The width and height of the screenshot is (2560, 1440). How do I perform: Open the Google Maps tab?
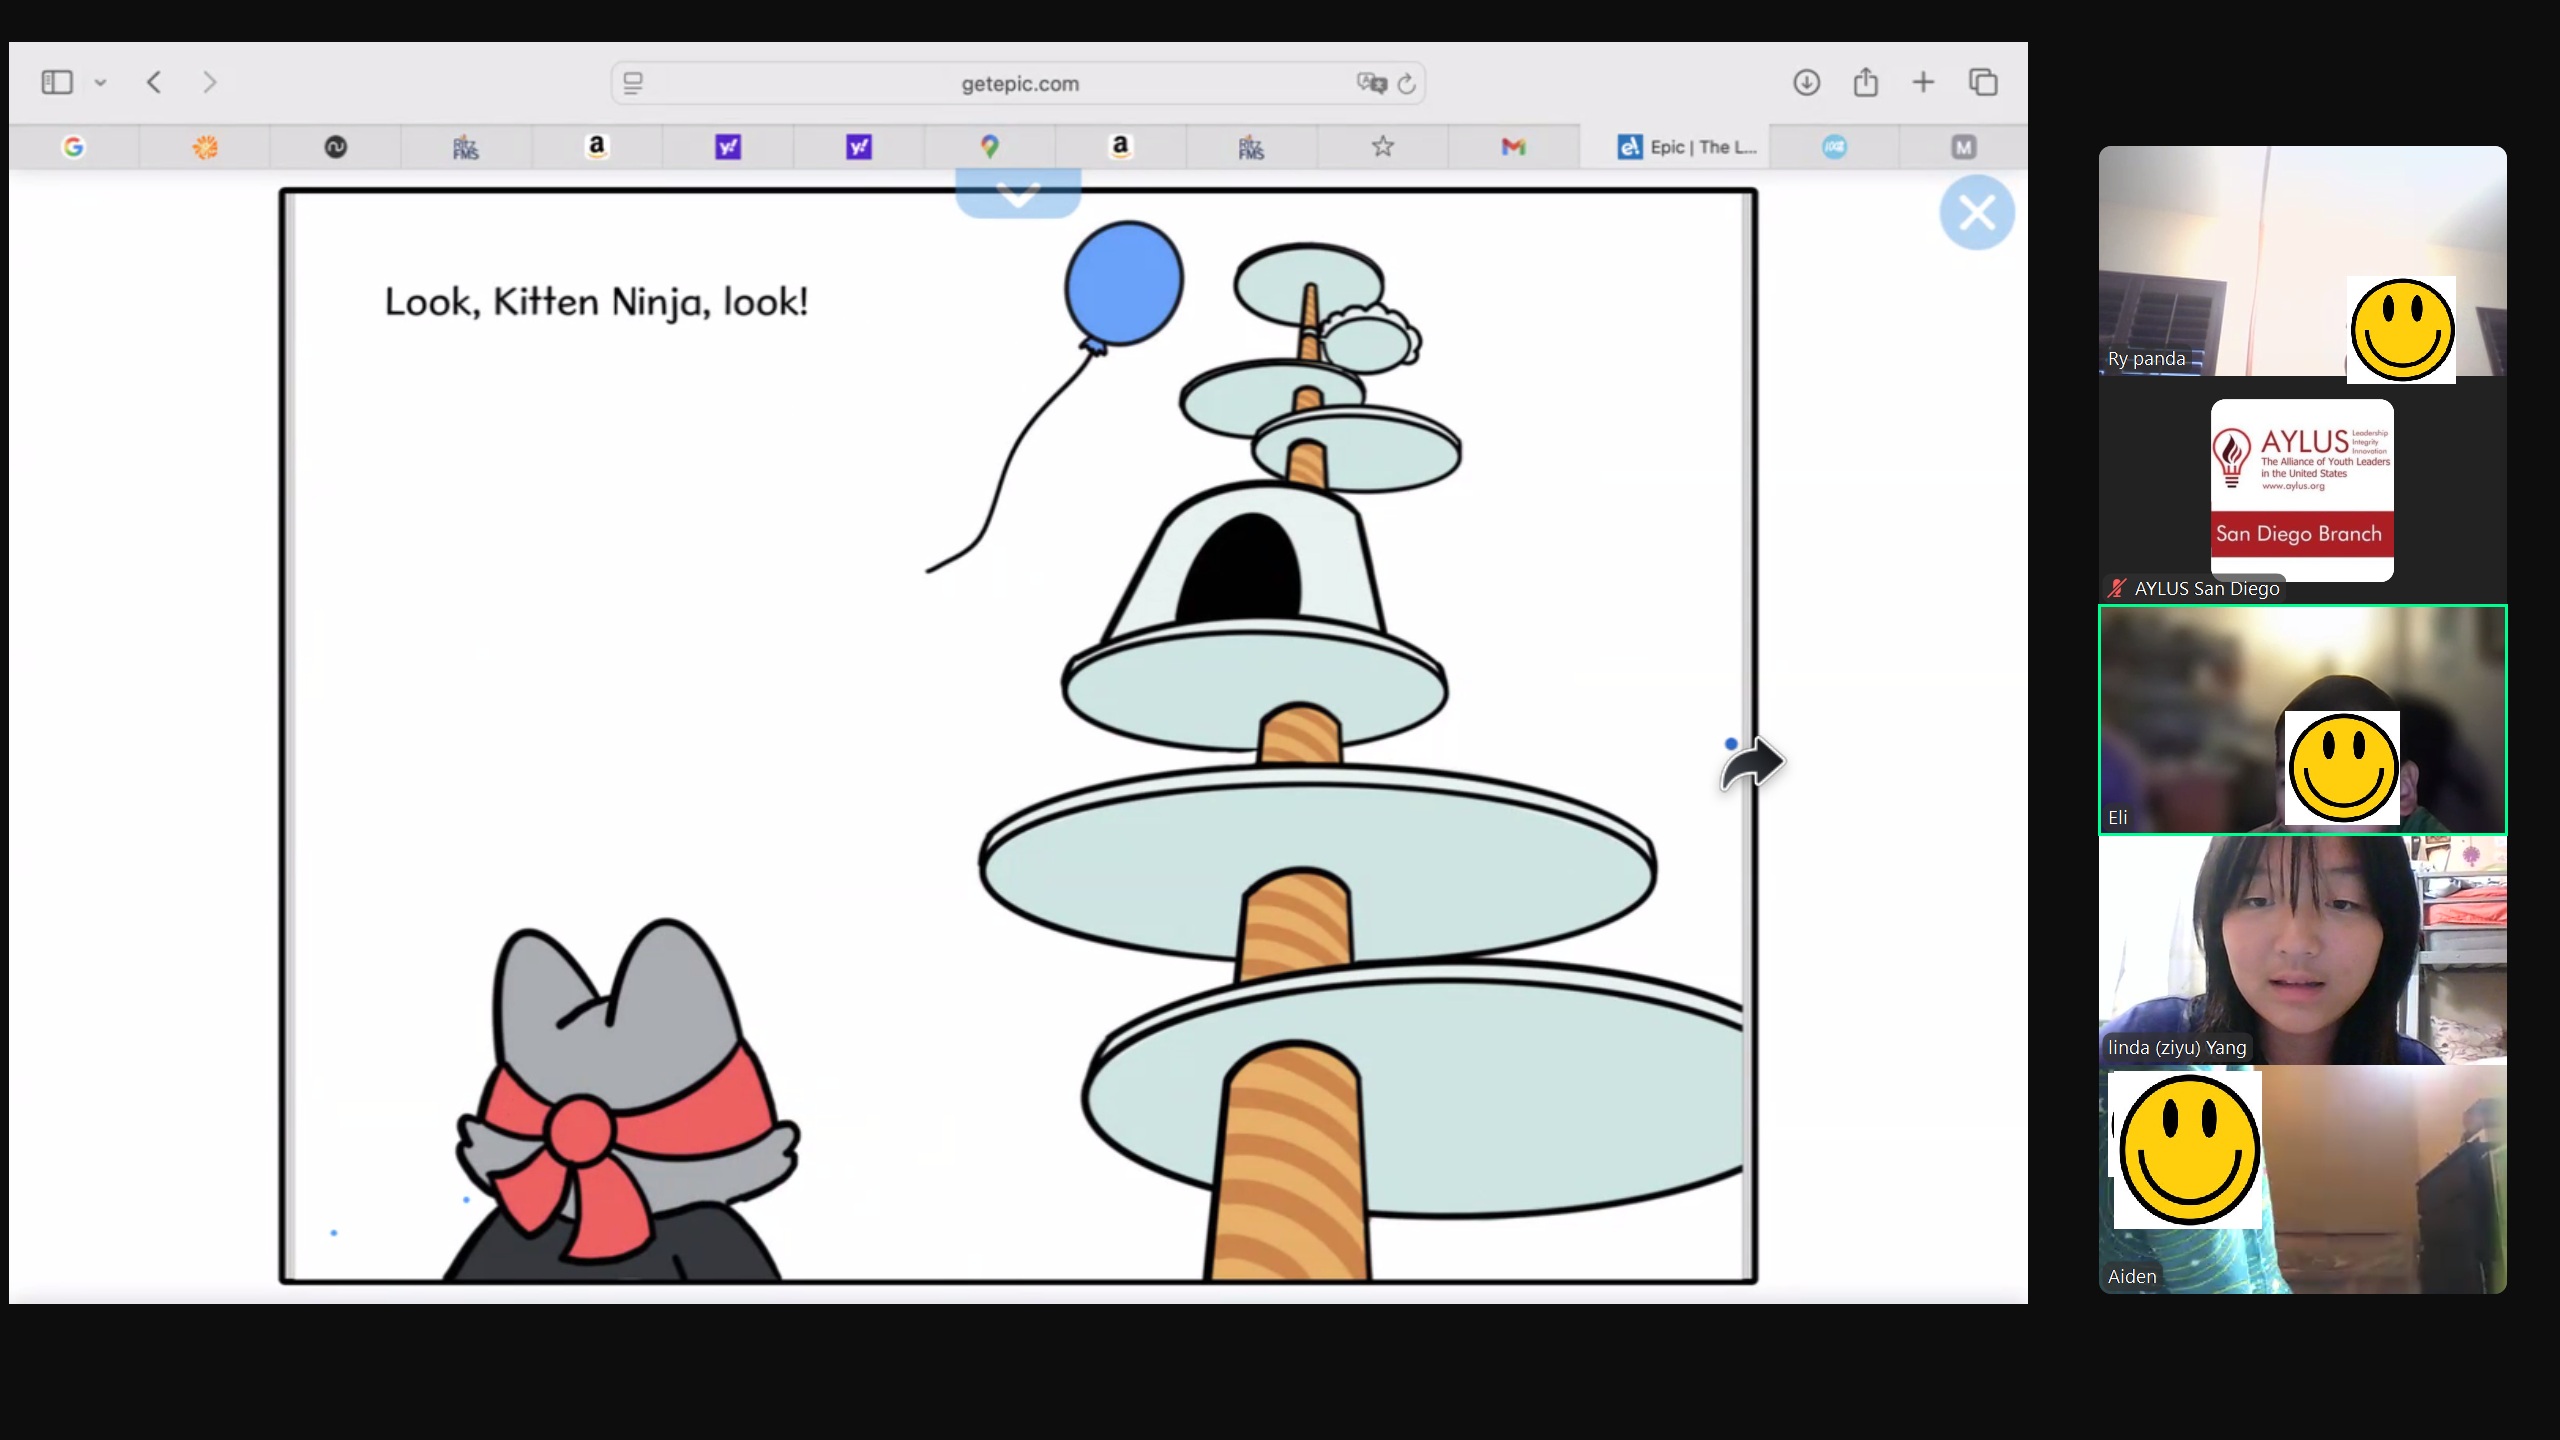989,147
